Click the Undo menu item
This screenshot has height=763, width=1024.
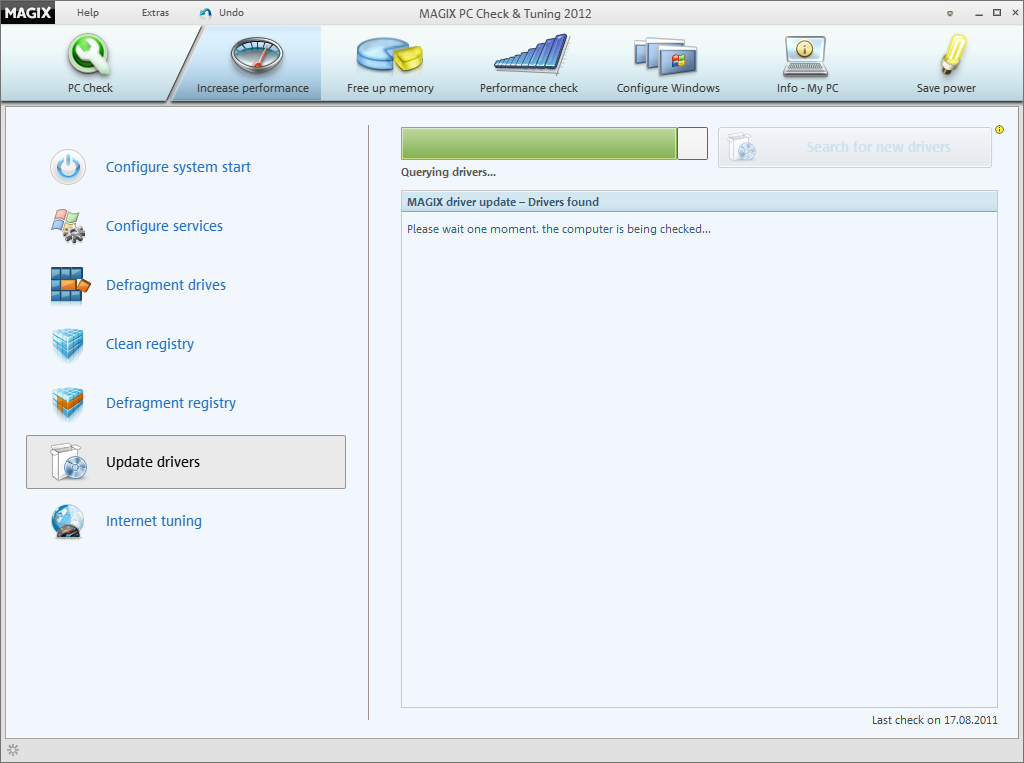pos(231,12)
